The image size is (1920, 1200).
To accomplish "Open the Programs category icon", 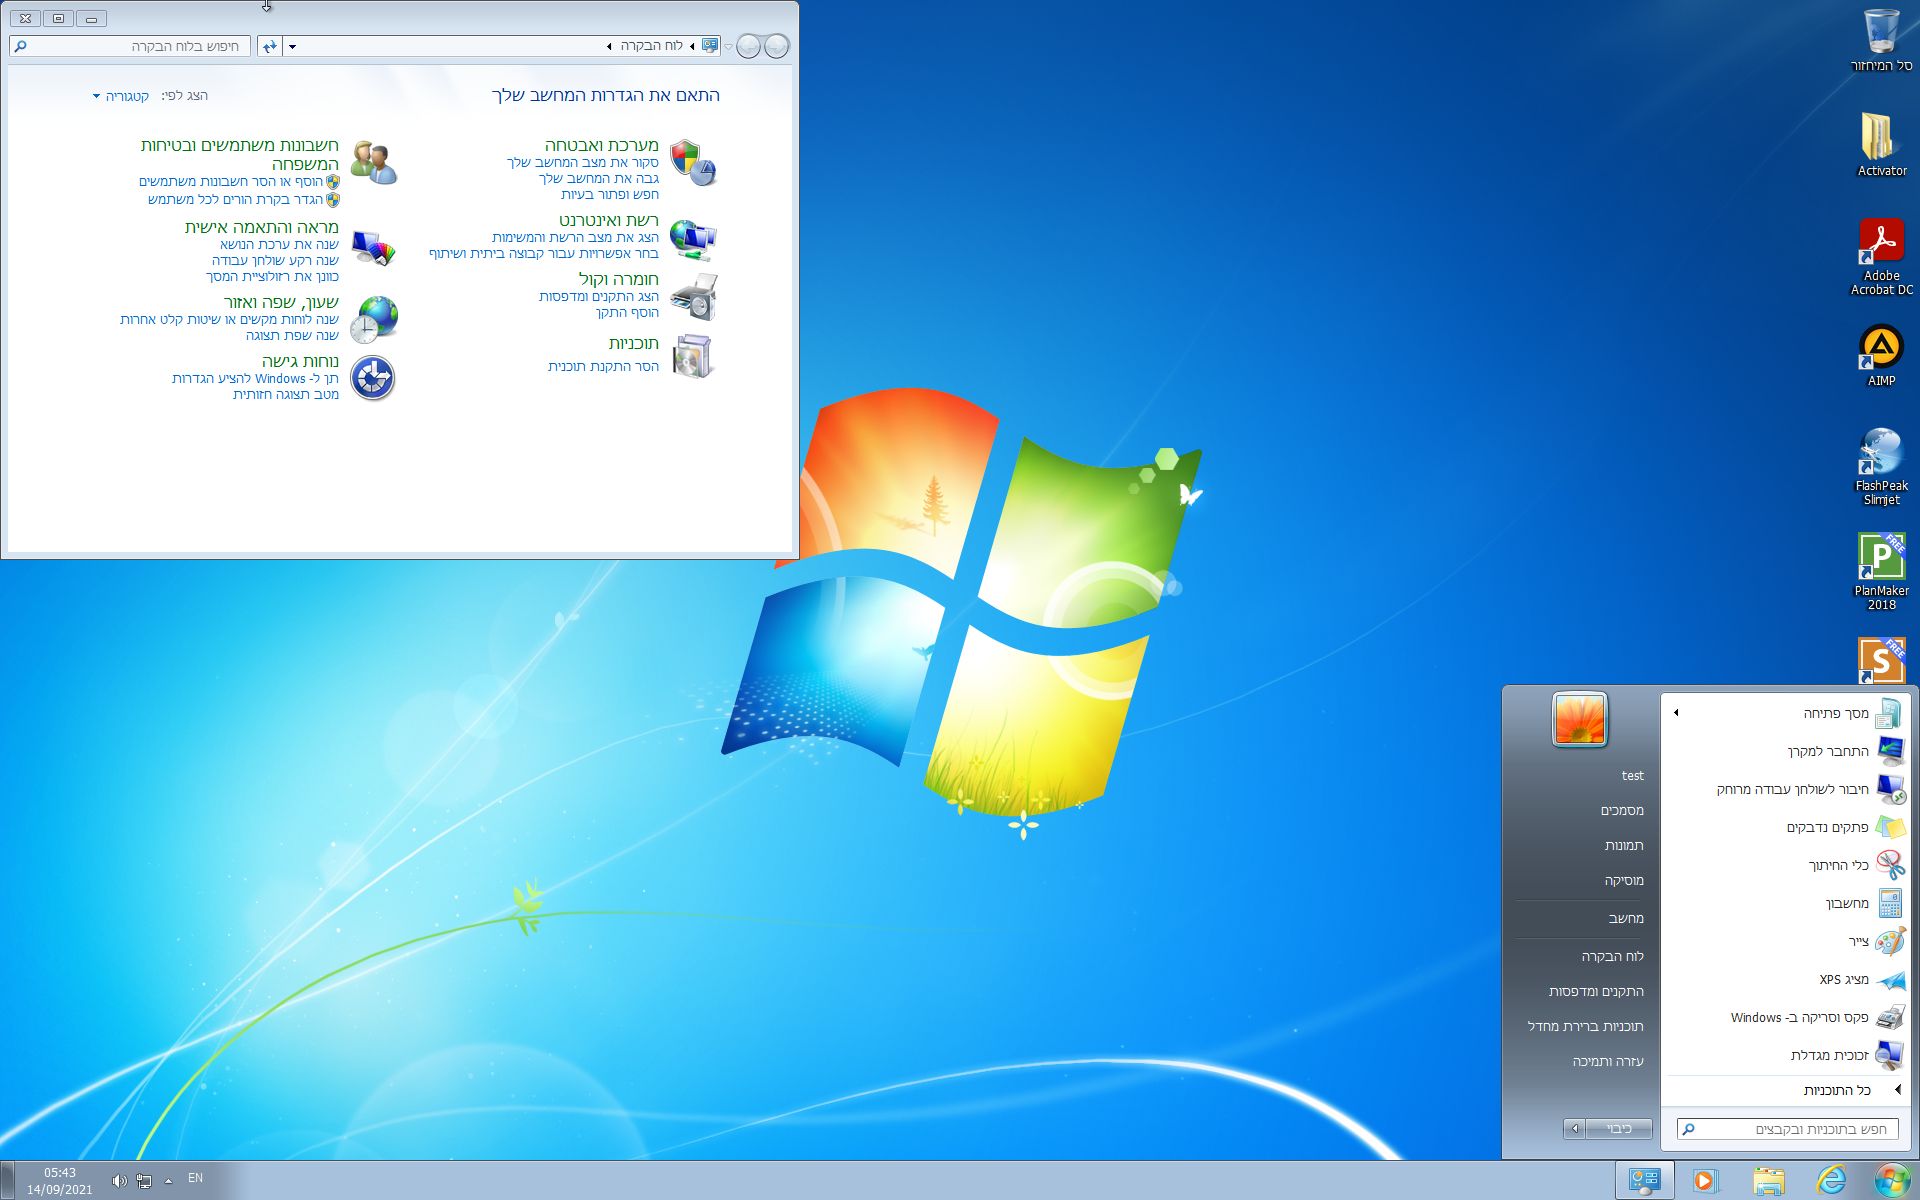I will pos(692,356).
